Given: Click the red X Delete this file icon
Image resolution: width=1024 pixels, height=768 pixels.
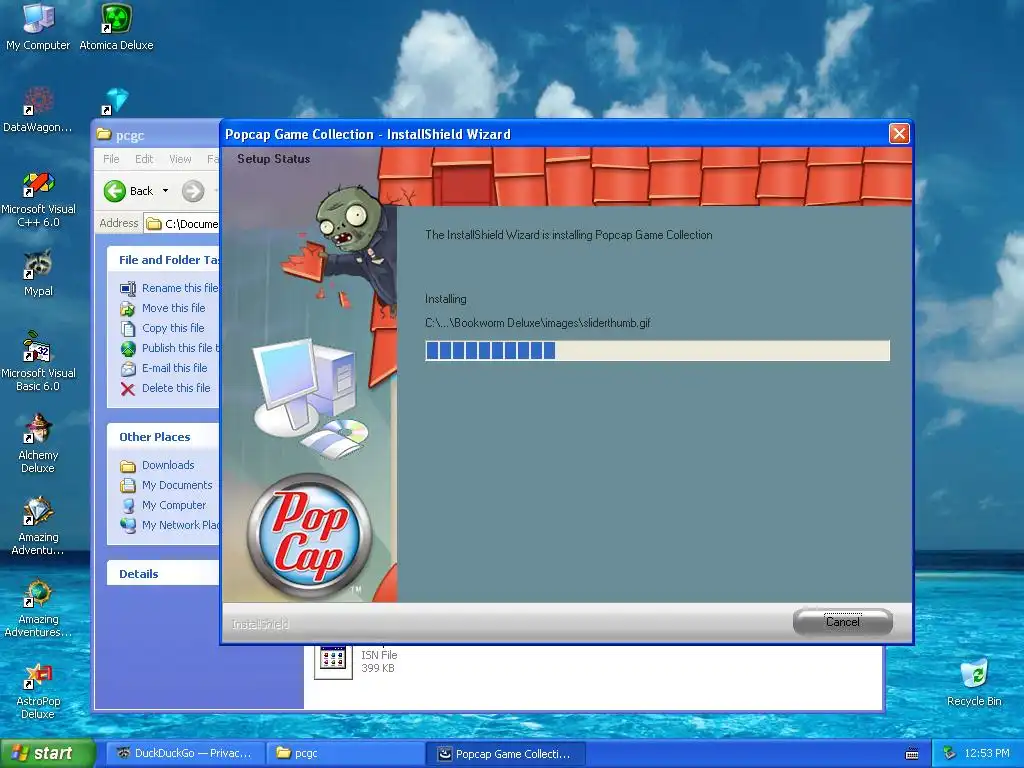Looking at the screenshot, I should (x=128, y=389).
